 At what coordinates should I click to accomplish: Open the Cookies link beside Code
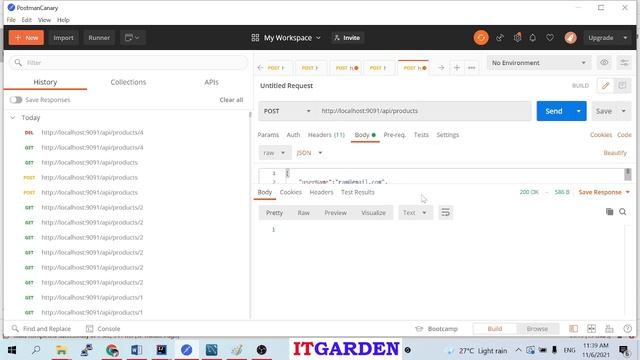(600, 135)
